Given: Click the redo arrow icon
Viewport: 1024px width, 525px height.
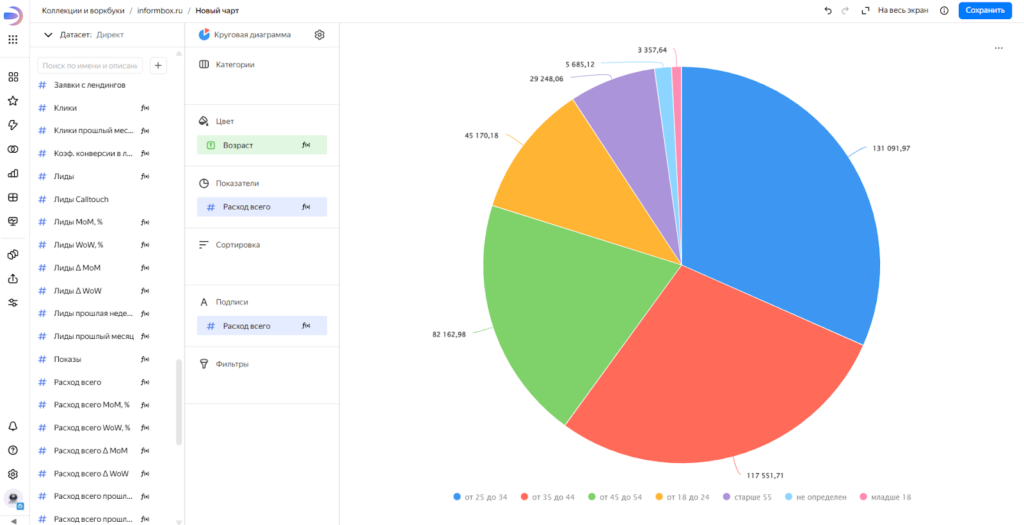Looking at the screenshot, I should [846, 10].
